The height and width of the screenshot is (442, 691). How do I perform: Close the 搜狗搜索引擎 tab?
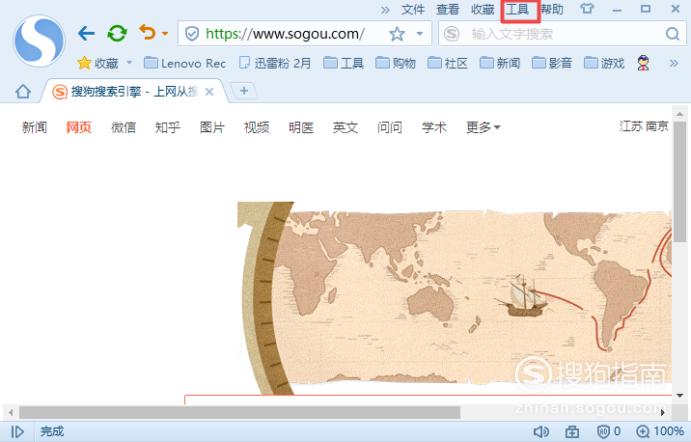pyautogui.click(x=210, y=92)
